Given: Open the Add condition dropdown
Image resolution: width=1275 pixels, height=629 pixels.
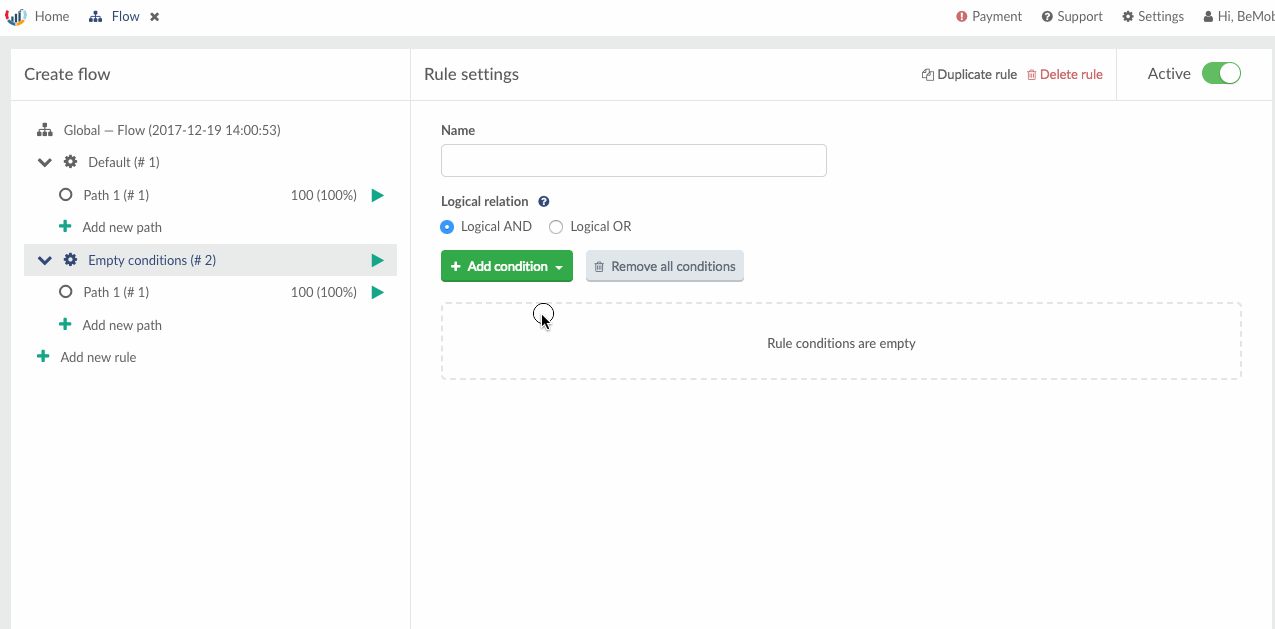Looking at the screenshot, I should tap(507, 266).
